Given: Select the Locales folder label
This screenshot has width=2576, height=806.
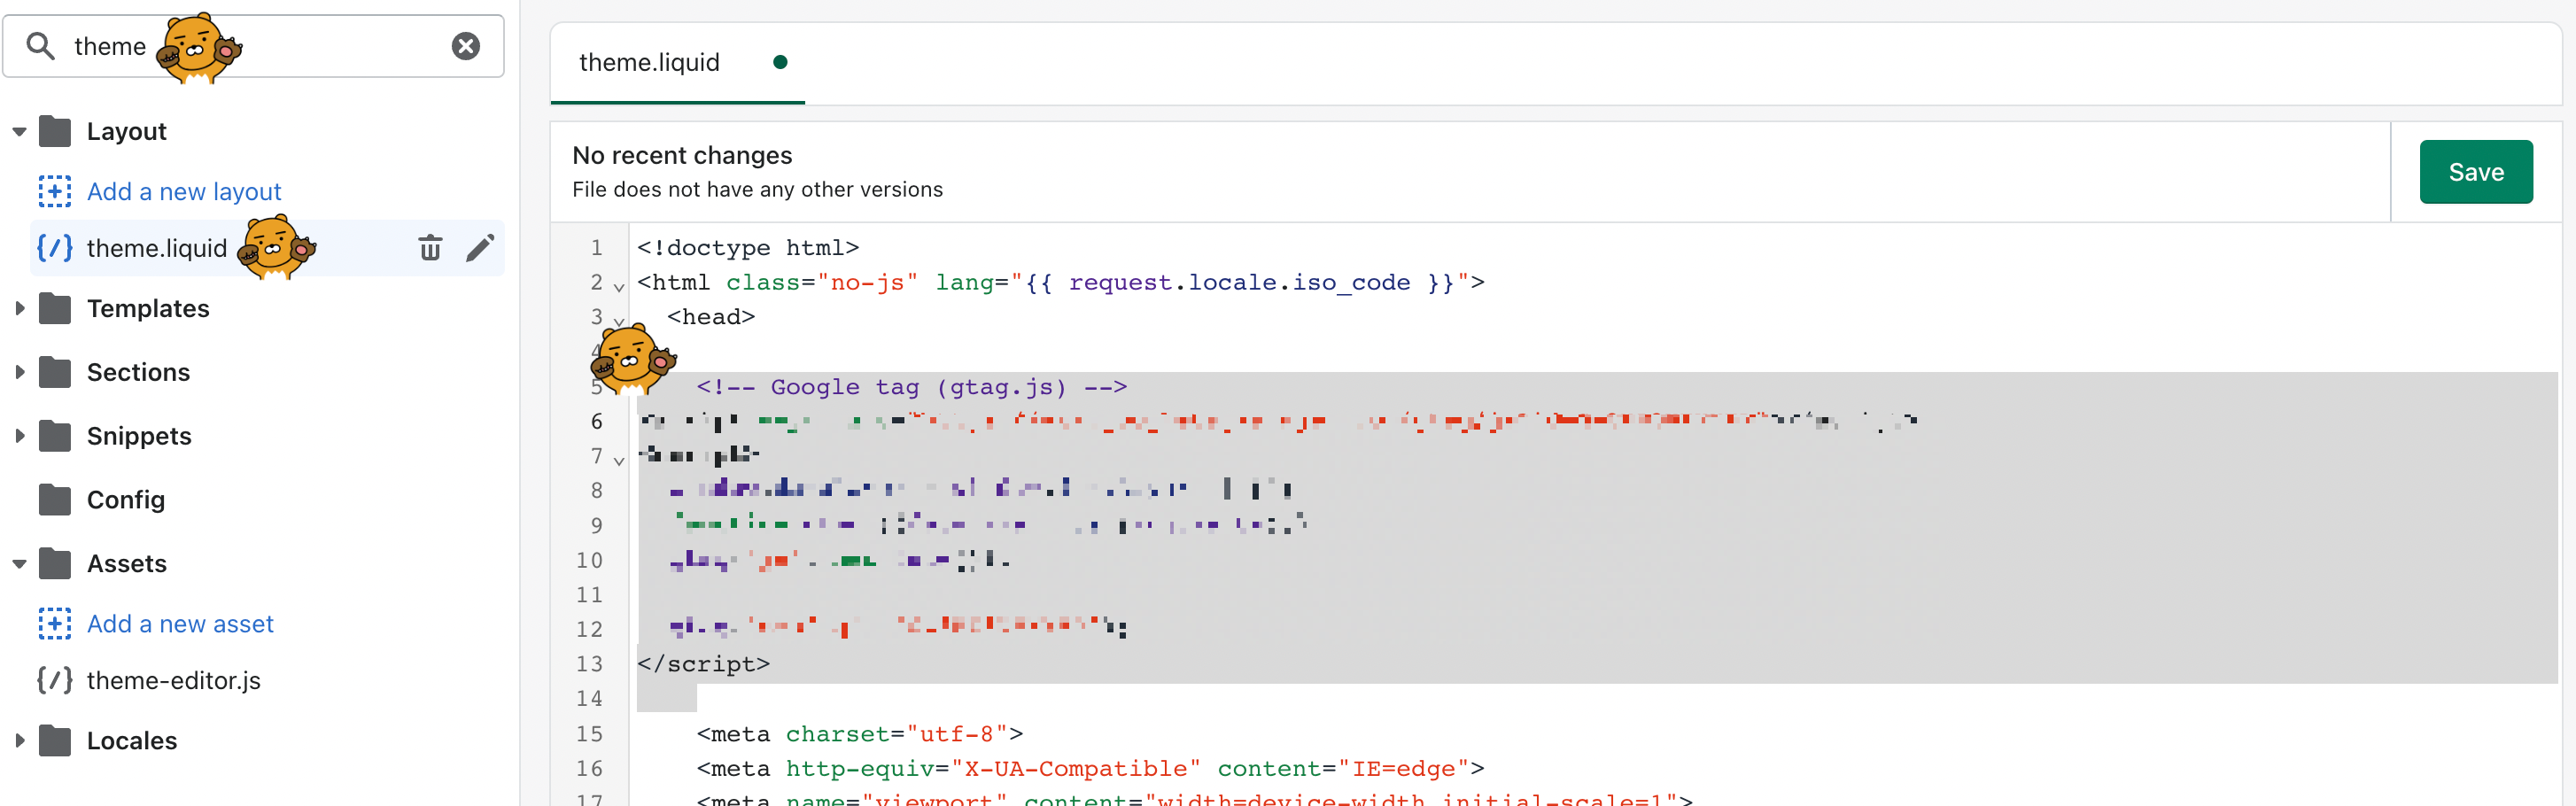Looking at the screenshot, I should 132,740.
